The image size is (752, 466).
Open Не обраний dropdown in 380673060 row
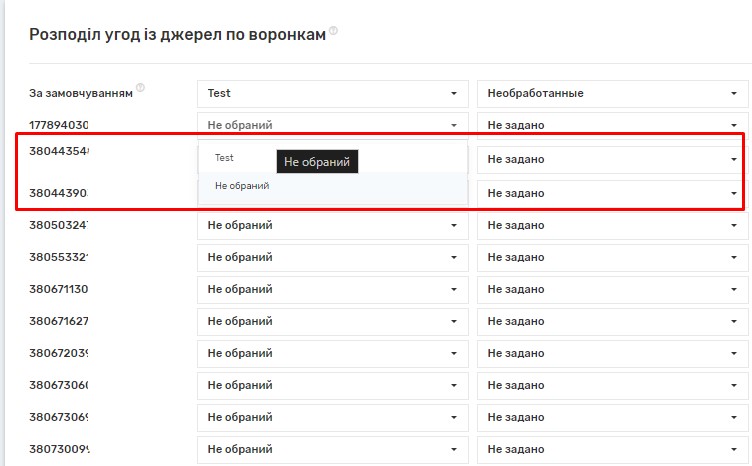pyautogui.click(x=333, y=385)
